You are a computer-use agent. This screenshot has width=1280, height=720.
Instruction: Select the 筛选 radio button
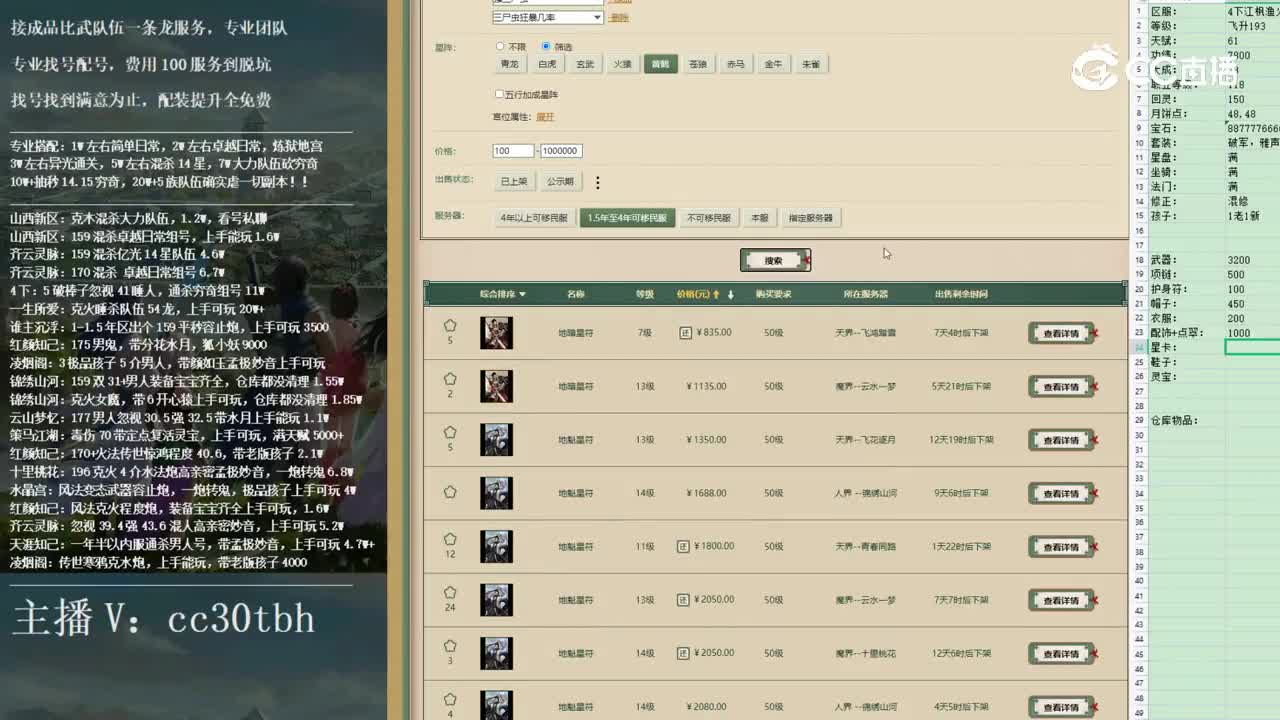(546, 46)
